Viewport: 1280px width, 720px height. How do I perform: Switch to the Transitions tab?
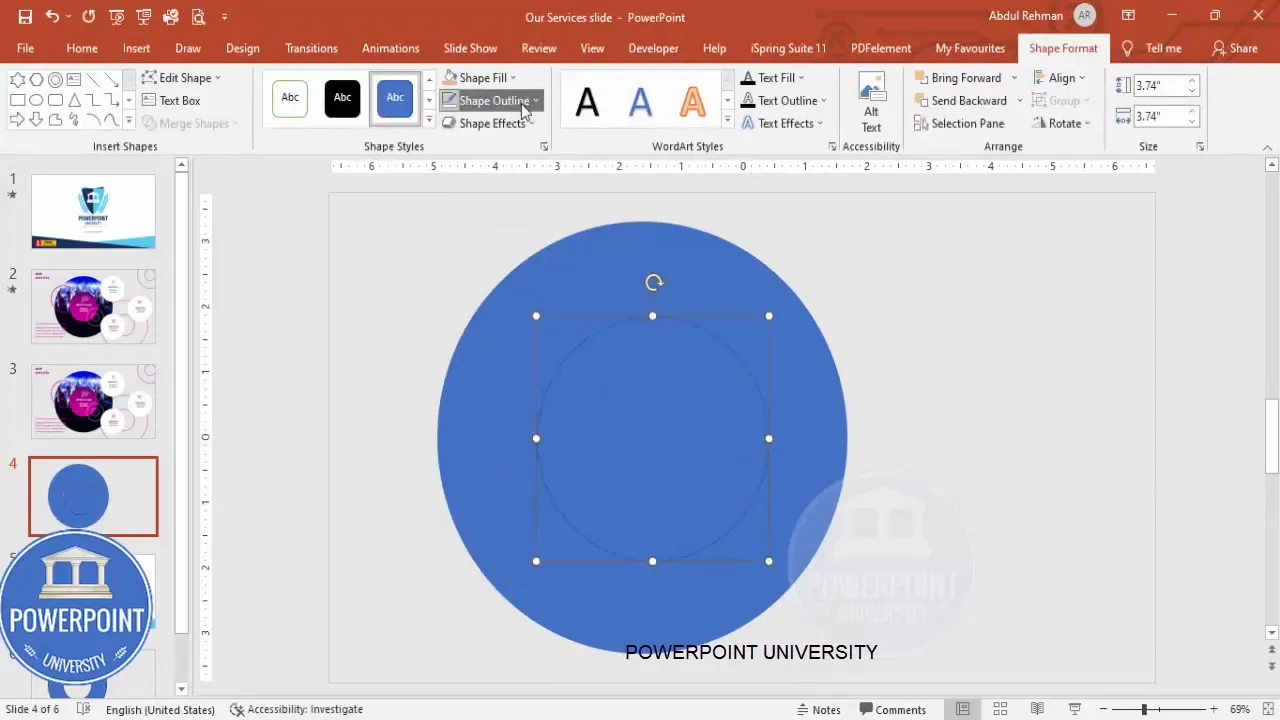(x=311, y=48)
